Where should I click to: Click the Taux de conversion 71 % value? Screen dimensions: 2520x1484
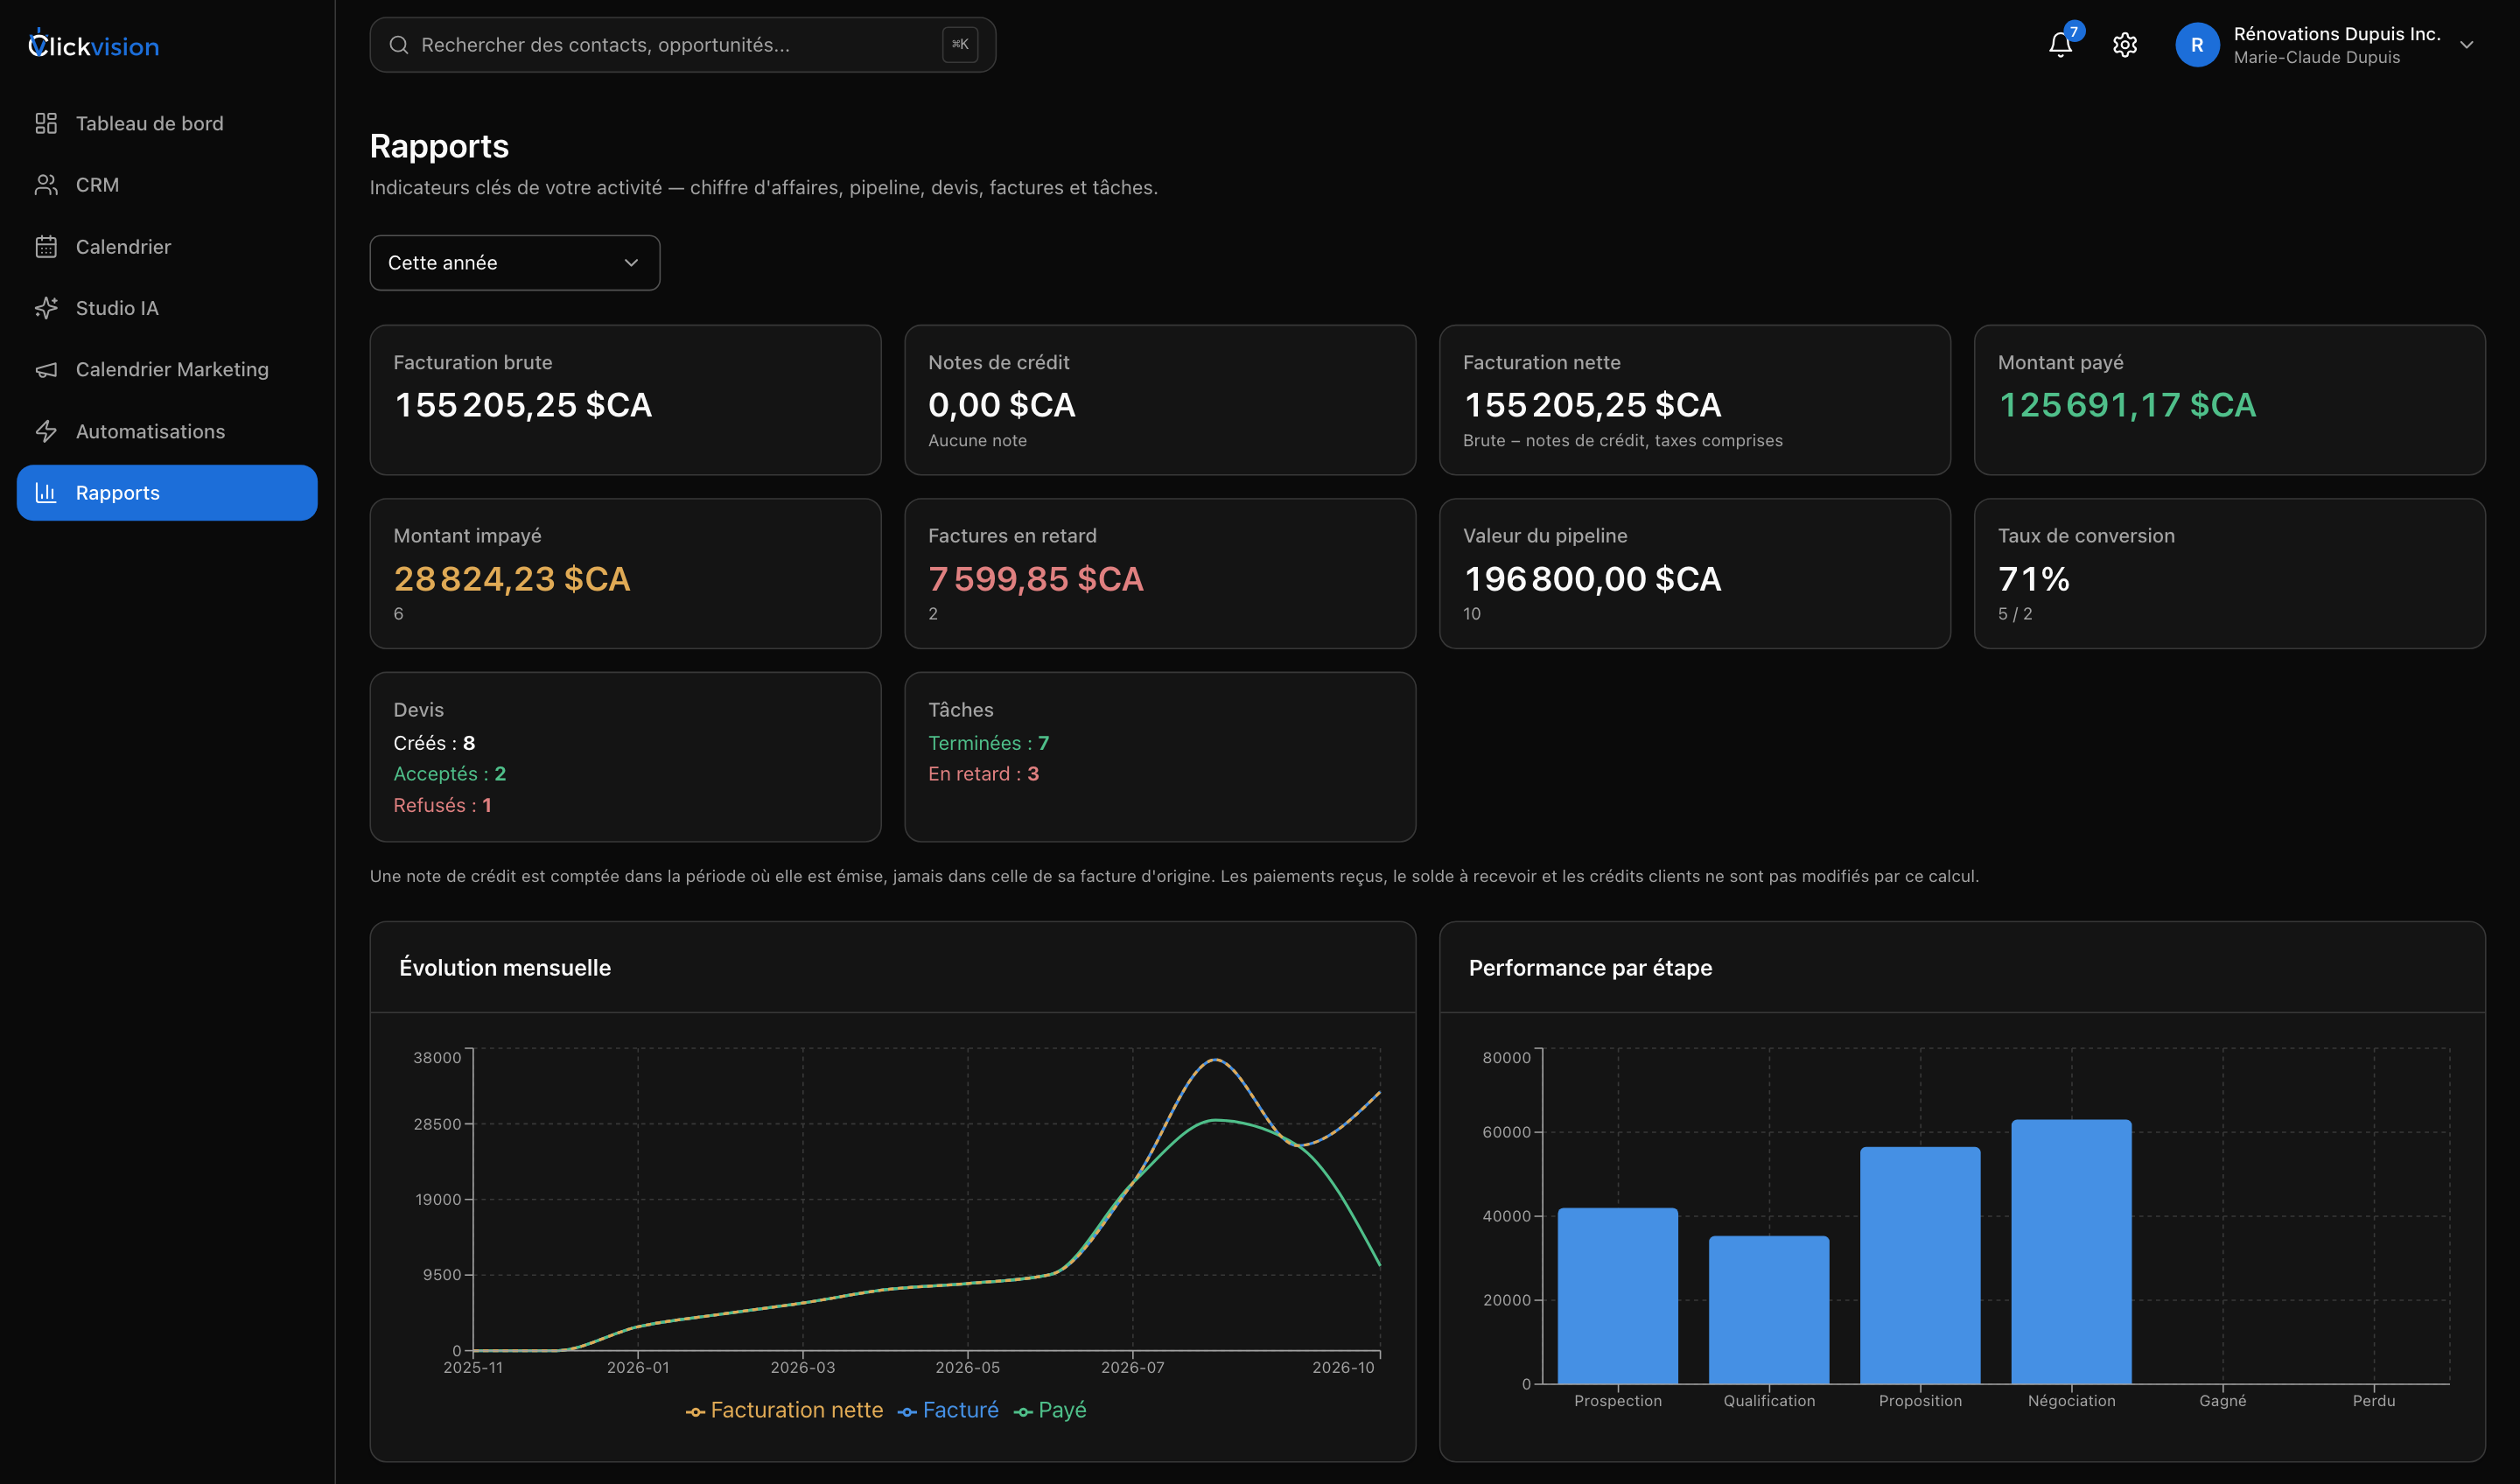[x=2033, y=579]
